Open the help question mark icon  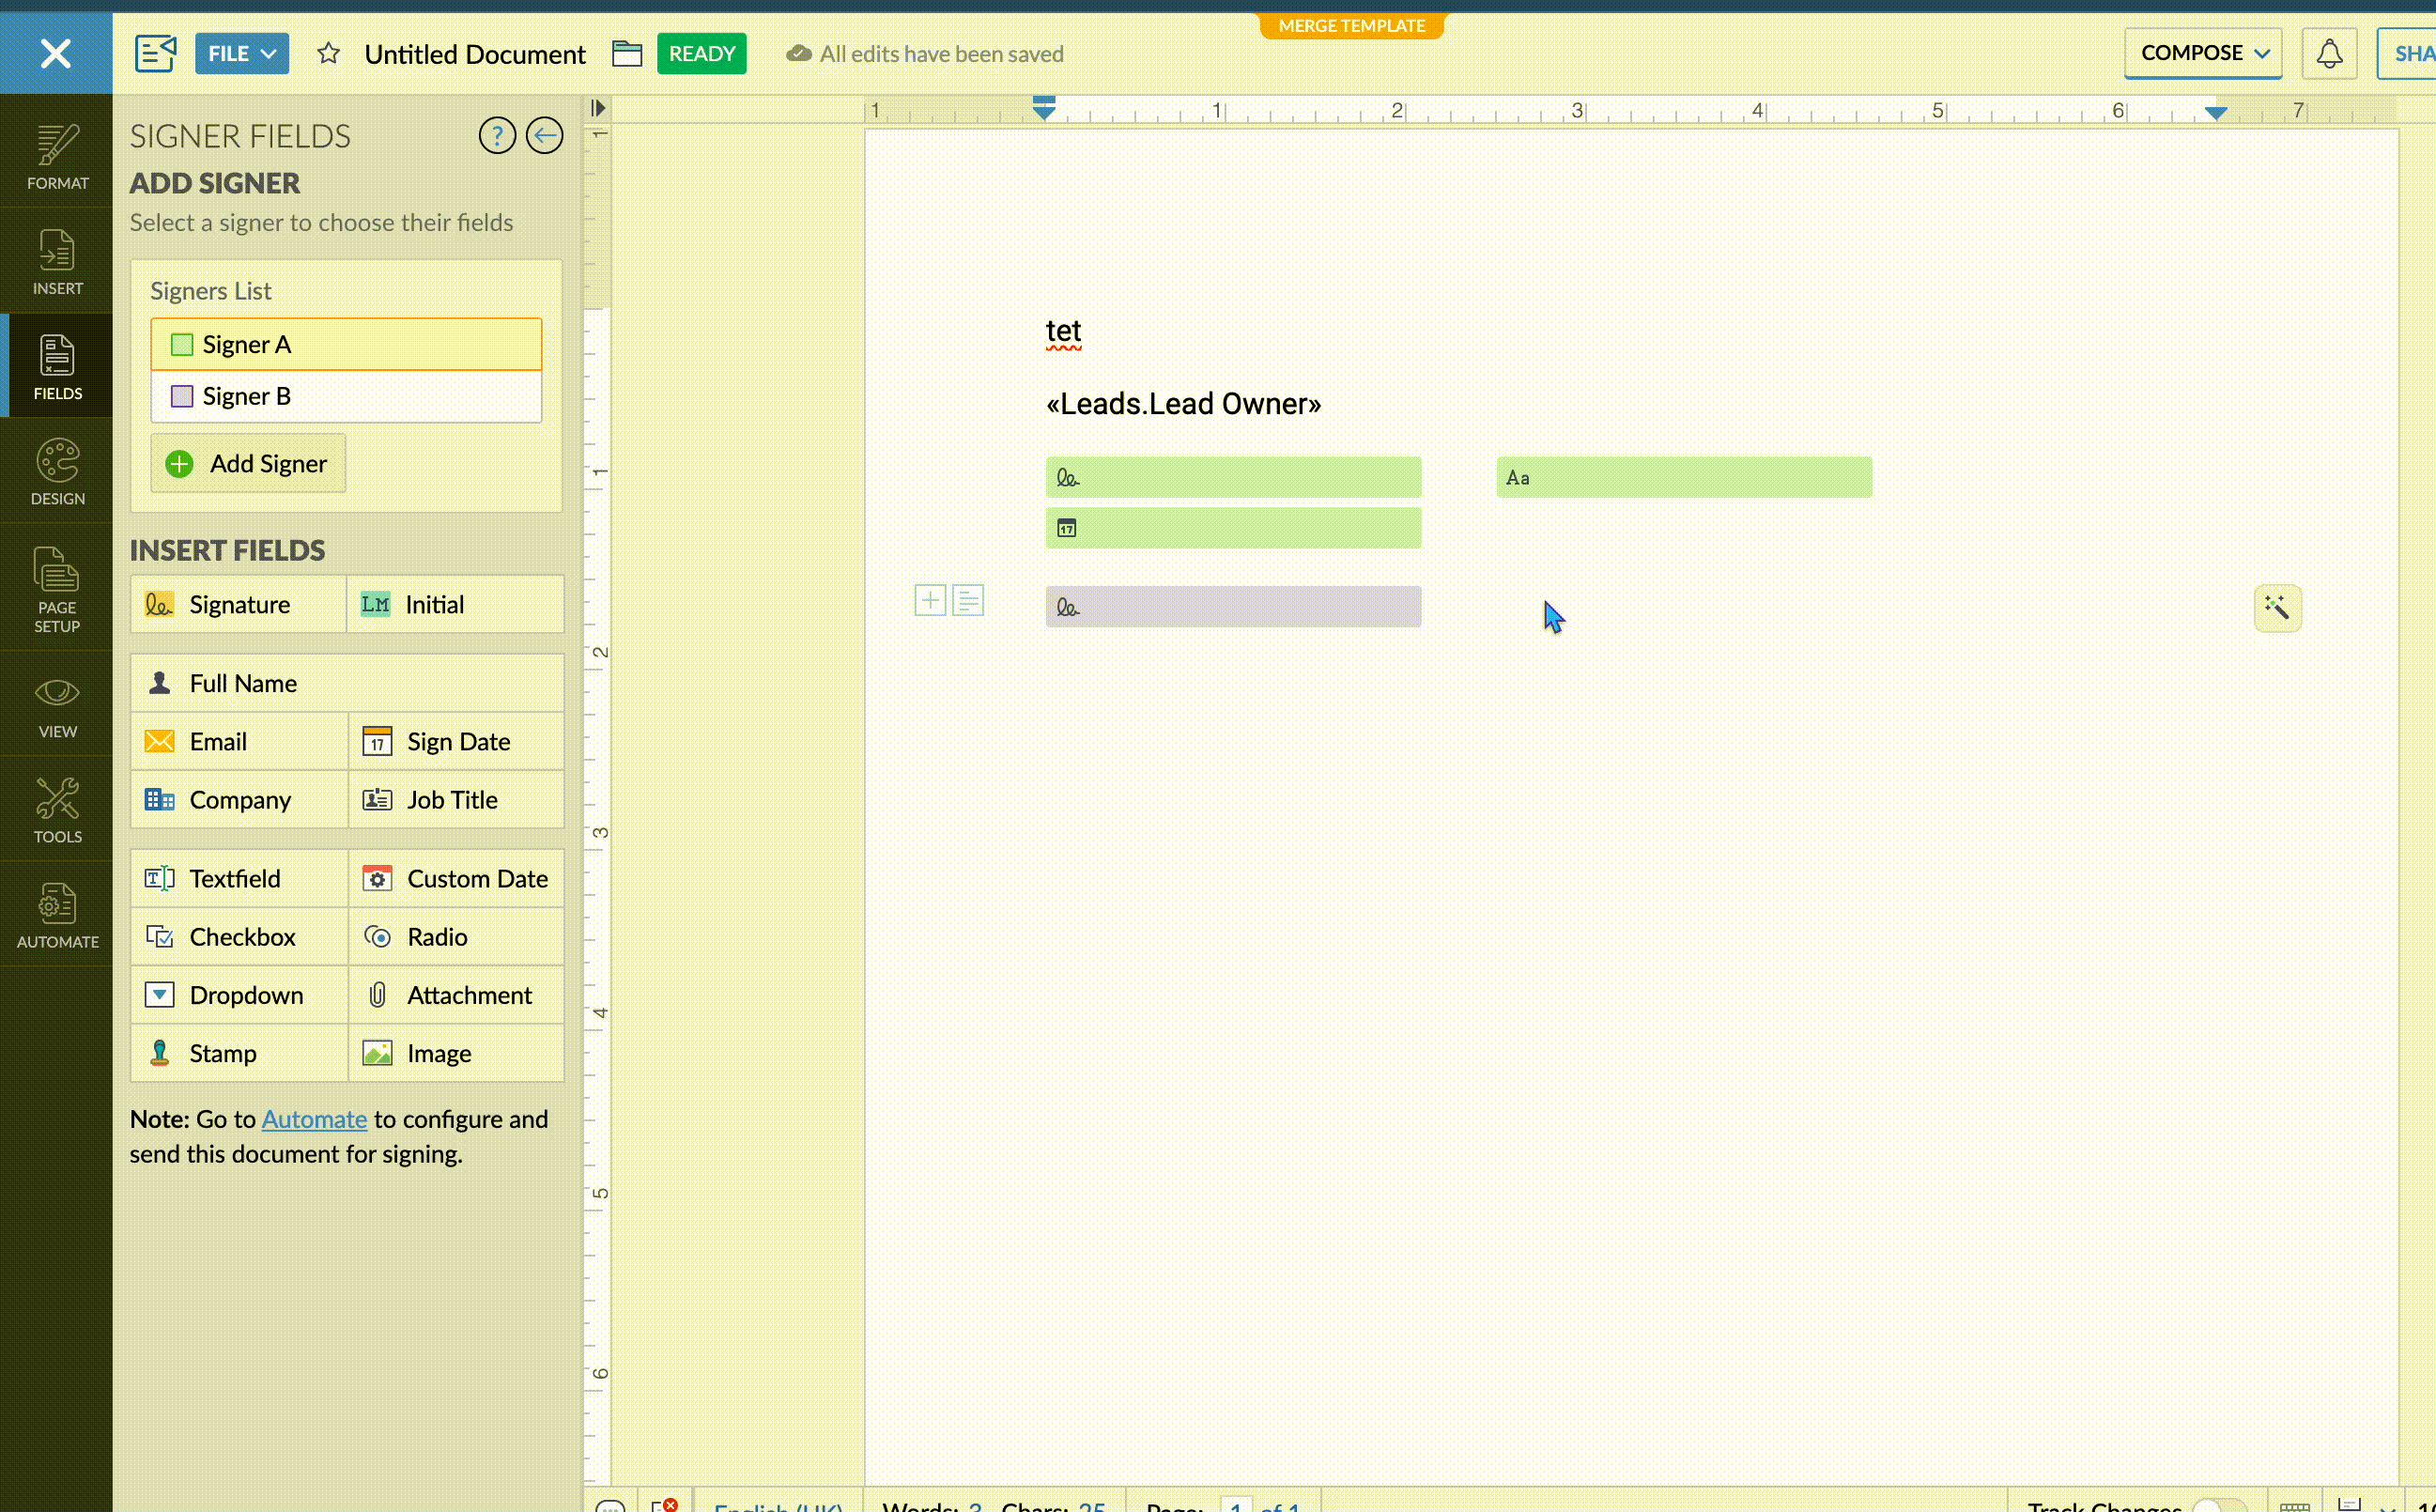click(497, 135)
